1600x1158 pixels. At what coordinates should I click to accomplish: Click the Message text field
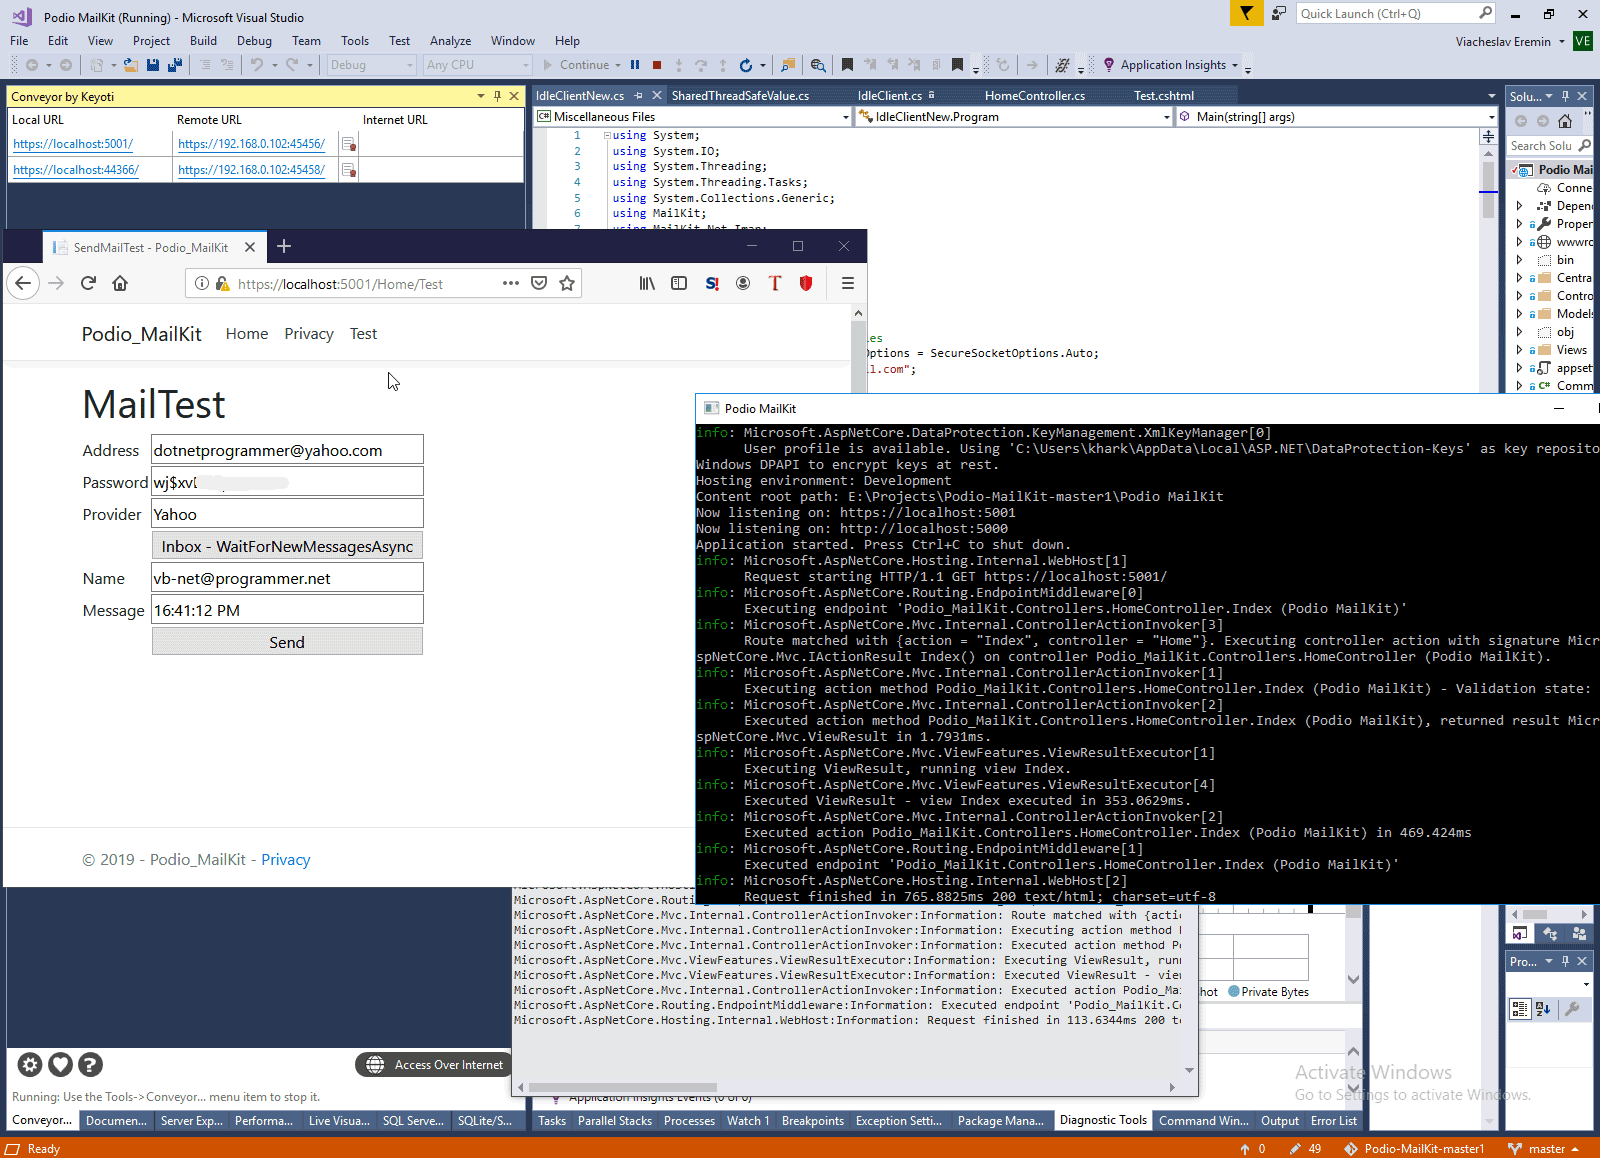287,610
